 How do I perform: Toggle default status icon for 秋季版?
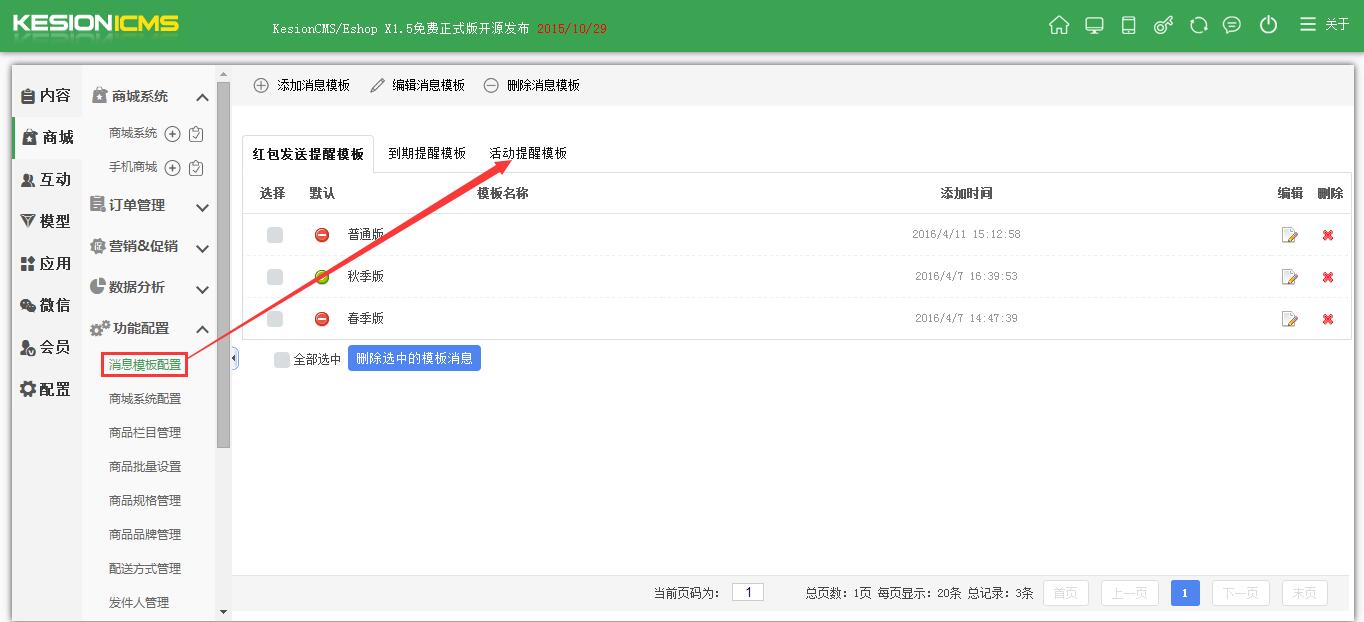pyautogui.click(x=322, y=277)
